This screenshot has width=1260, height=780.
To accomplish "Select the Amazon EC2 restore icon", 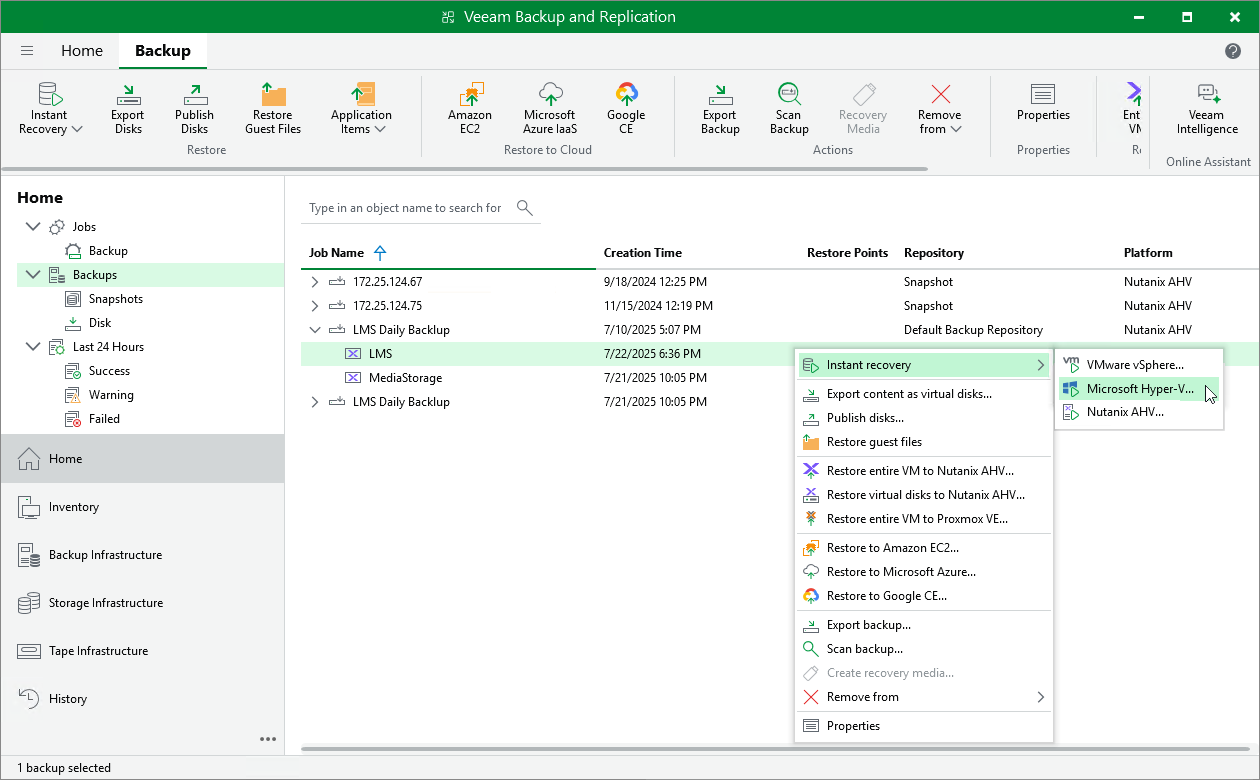I will pos(470,105).
